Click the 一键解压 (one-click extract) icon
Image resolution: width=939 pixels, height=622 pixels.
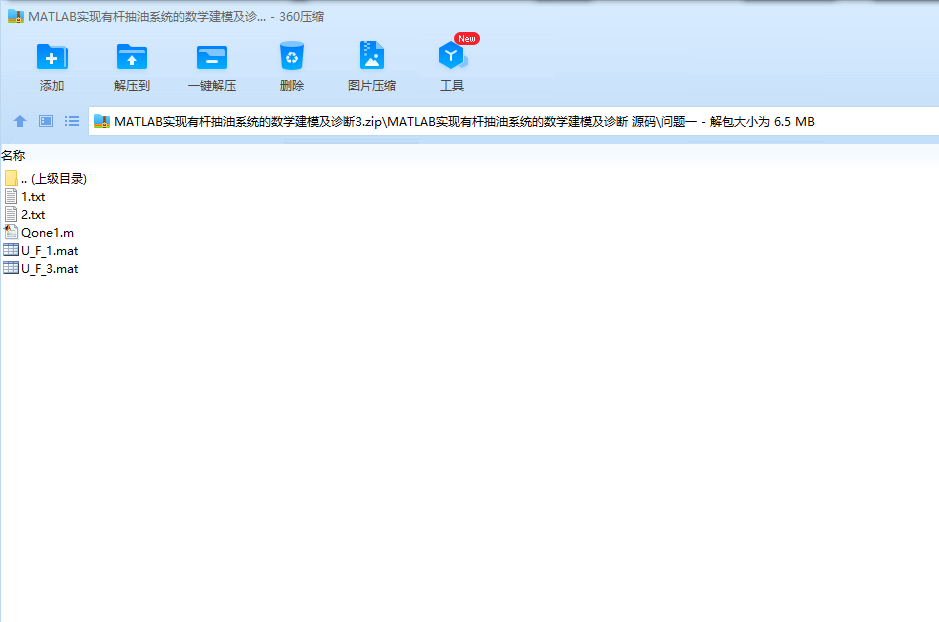(x=212, y=57)
